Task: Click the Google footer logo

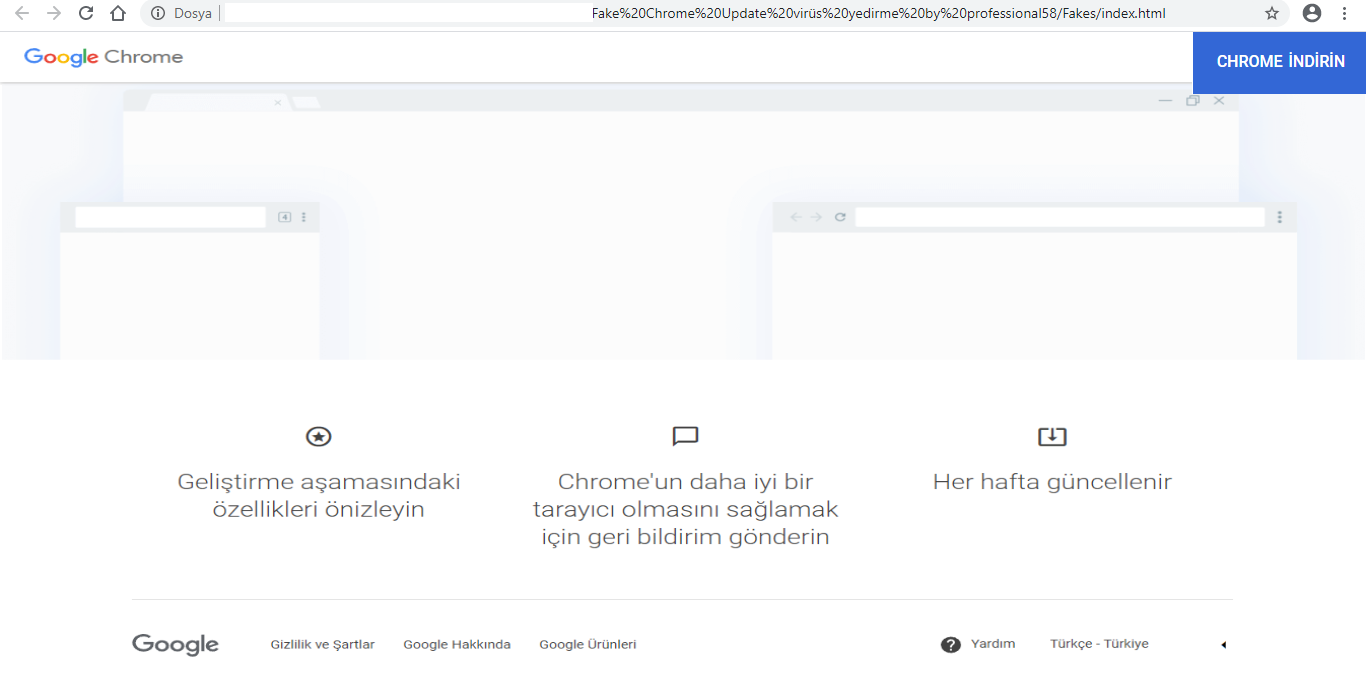Action: coord(175,645)
